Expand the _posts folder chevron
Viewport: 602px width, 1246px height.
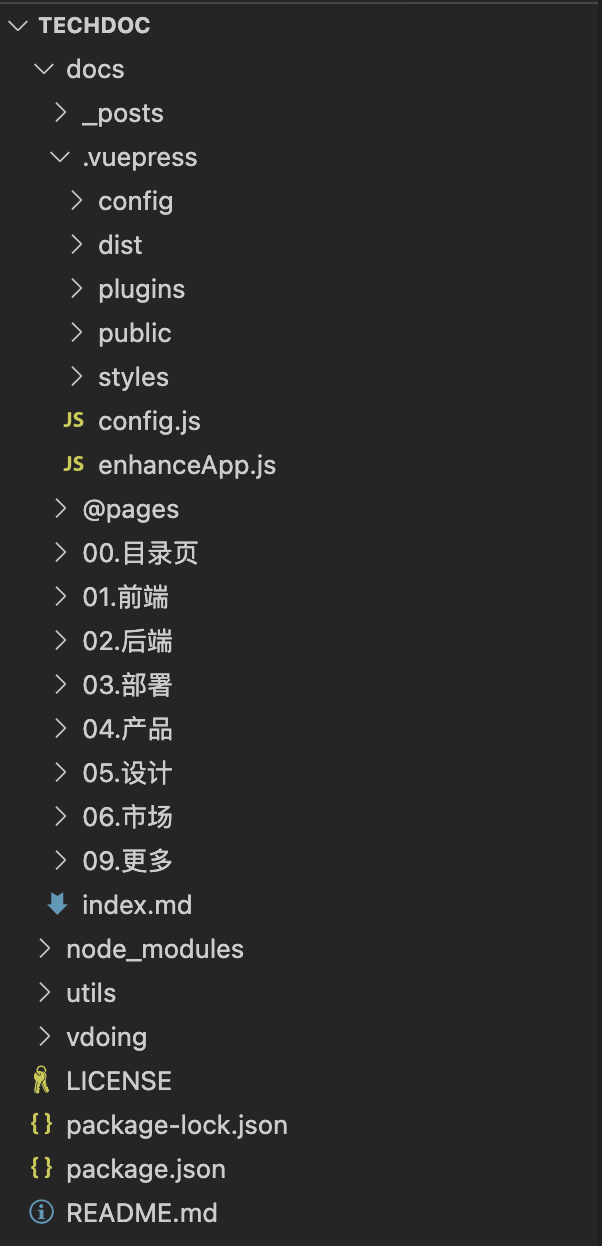60,113
